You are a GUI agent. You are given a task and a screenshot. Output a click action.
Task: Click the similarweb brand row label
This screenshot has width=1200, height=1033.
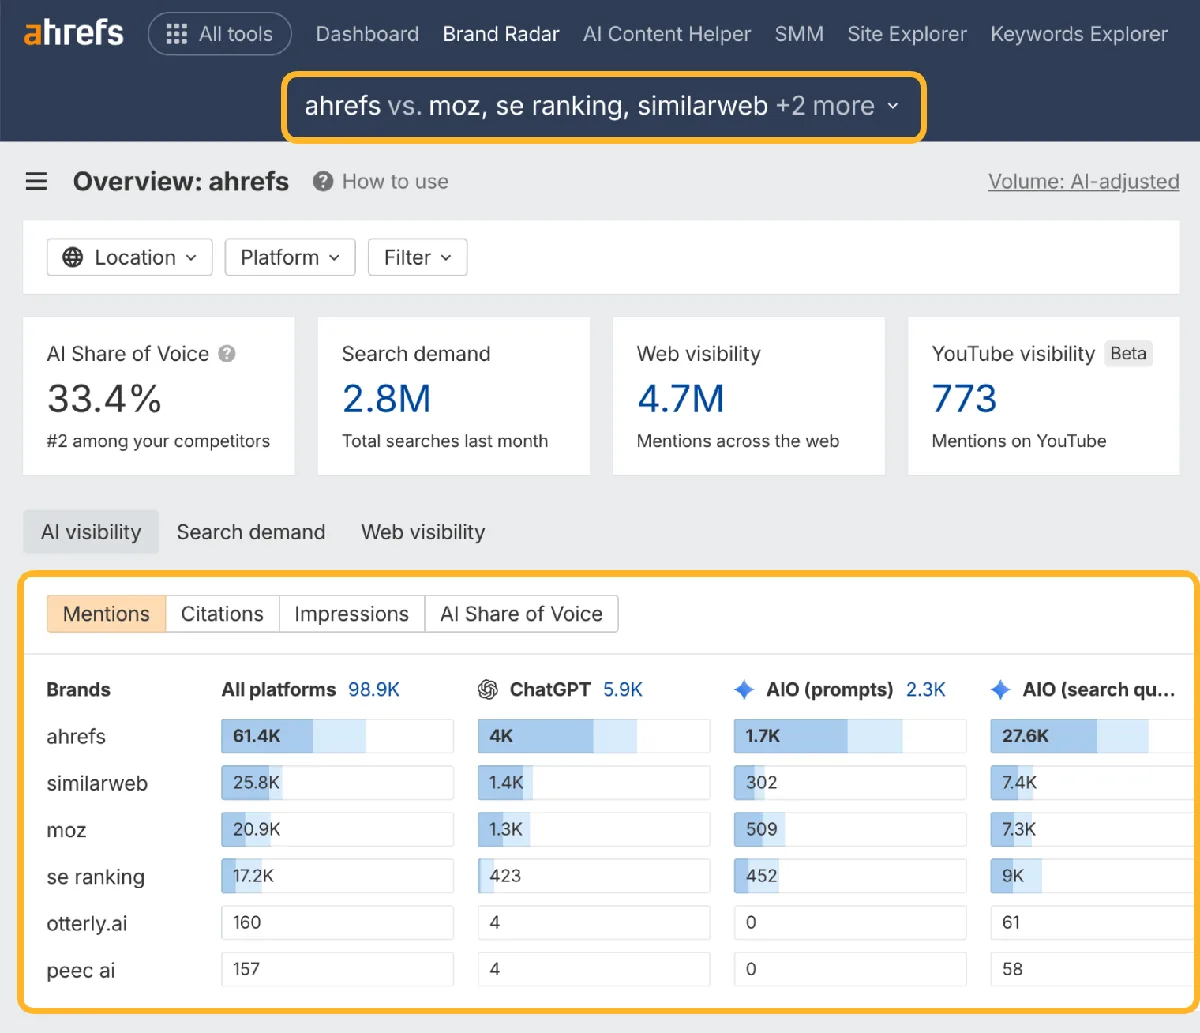(97, 783)
